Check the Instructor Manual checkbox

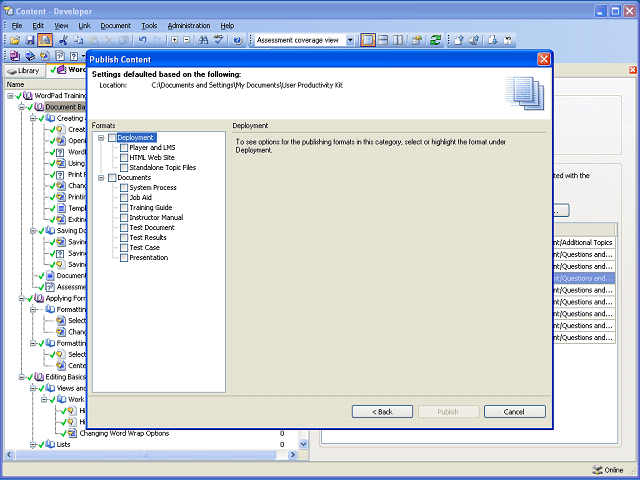124,218
